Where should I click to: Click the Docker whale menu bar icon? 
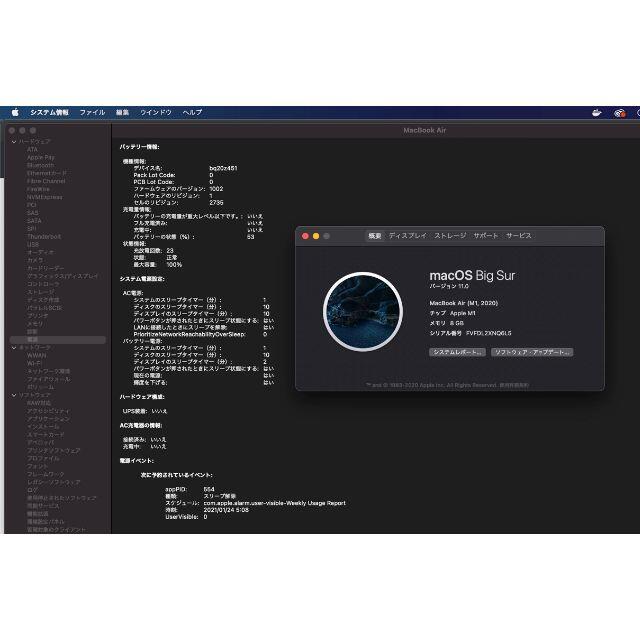tap(597, 113)
